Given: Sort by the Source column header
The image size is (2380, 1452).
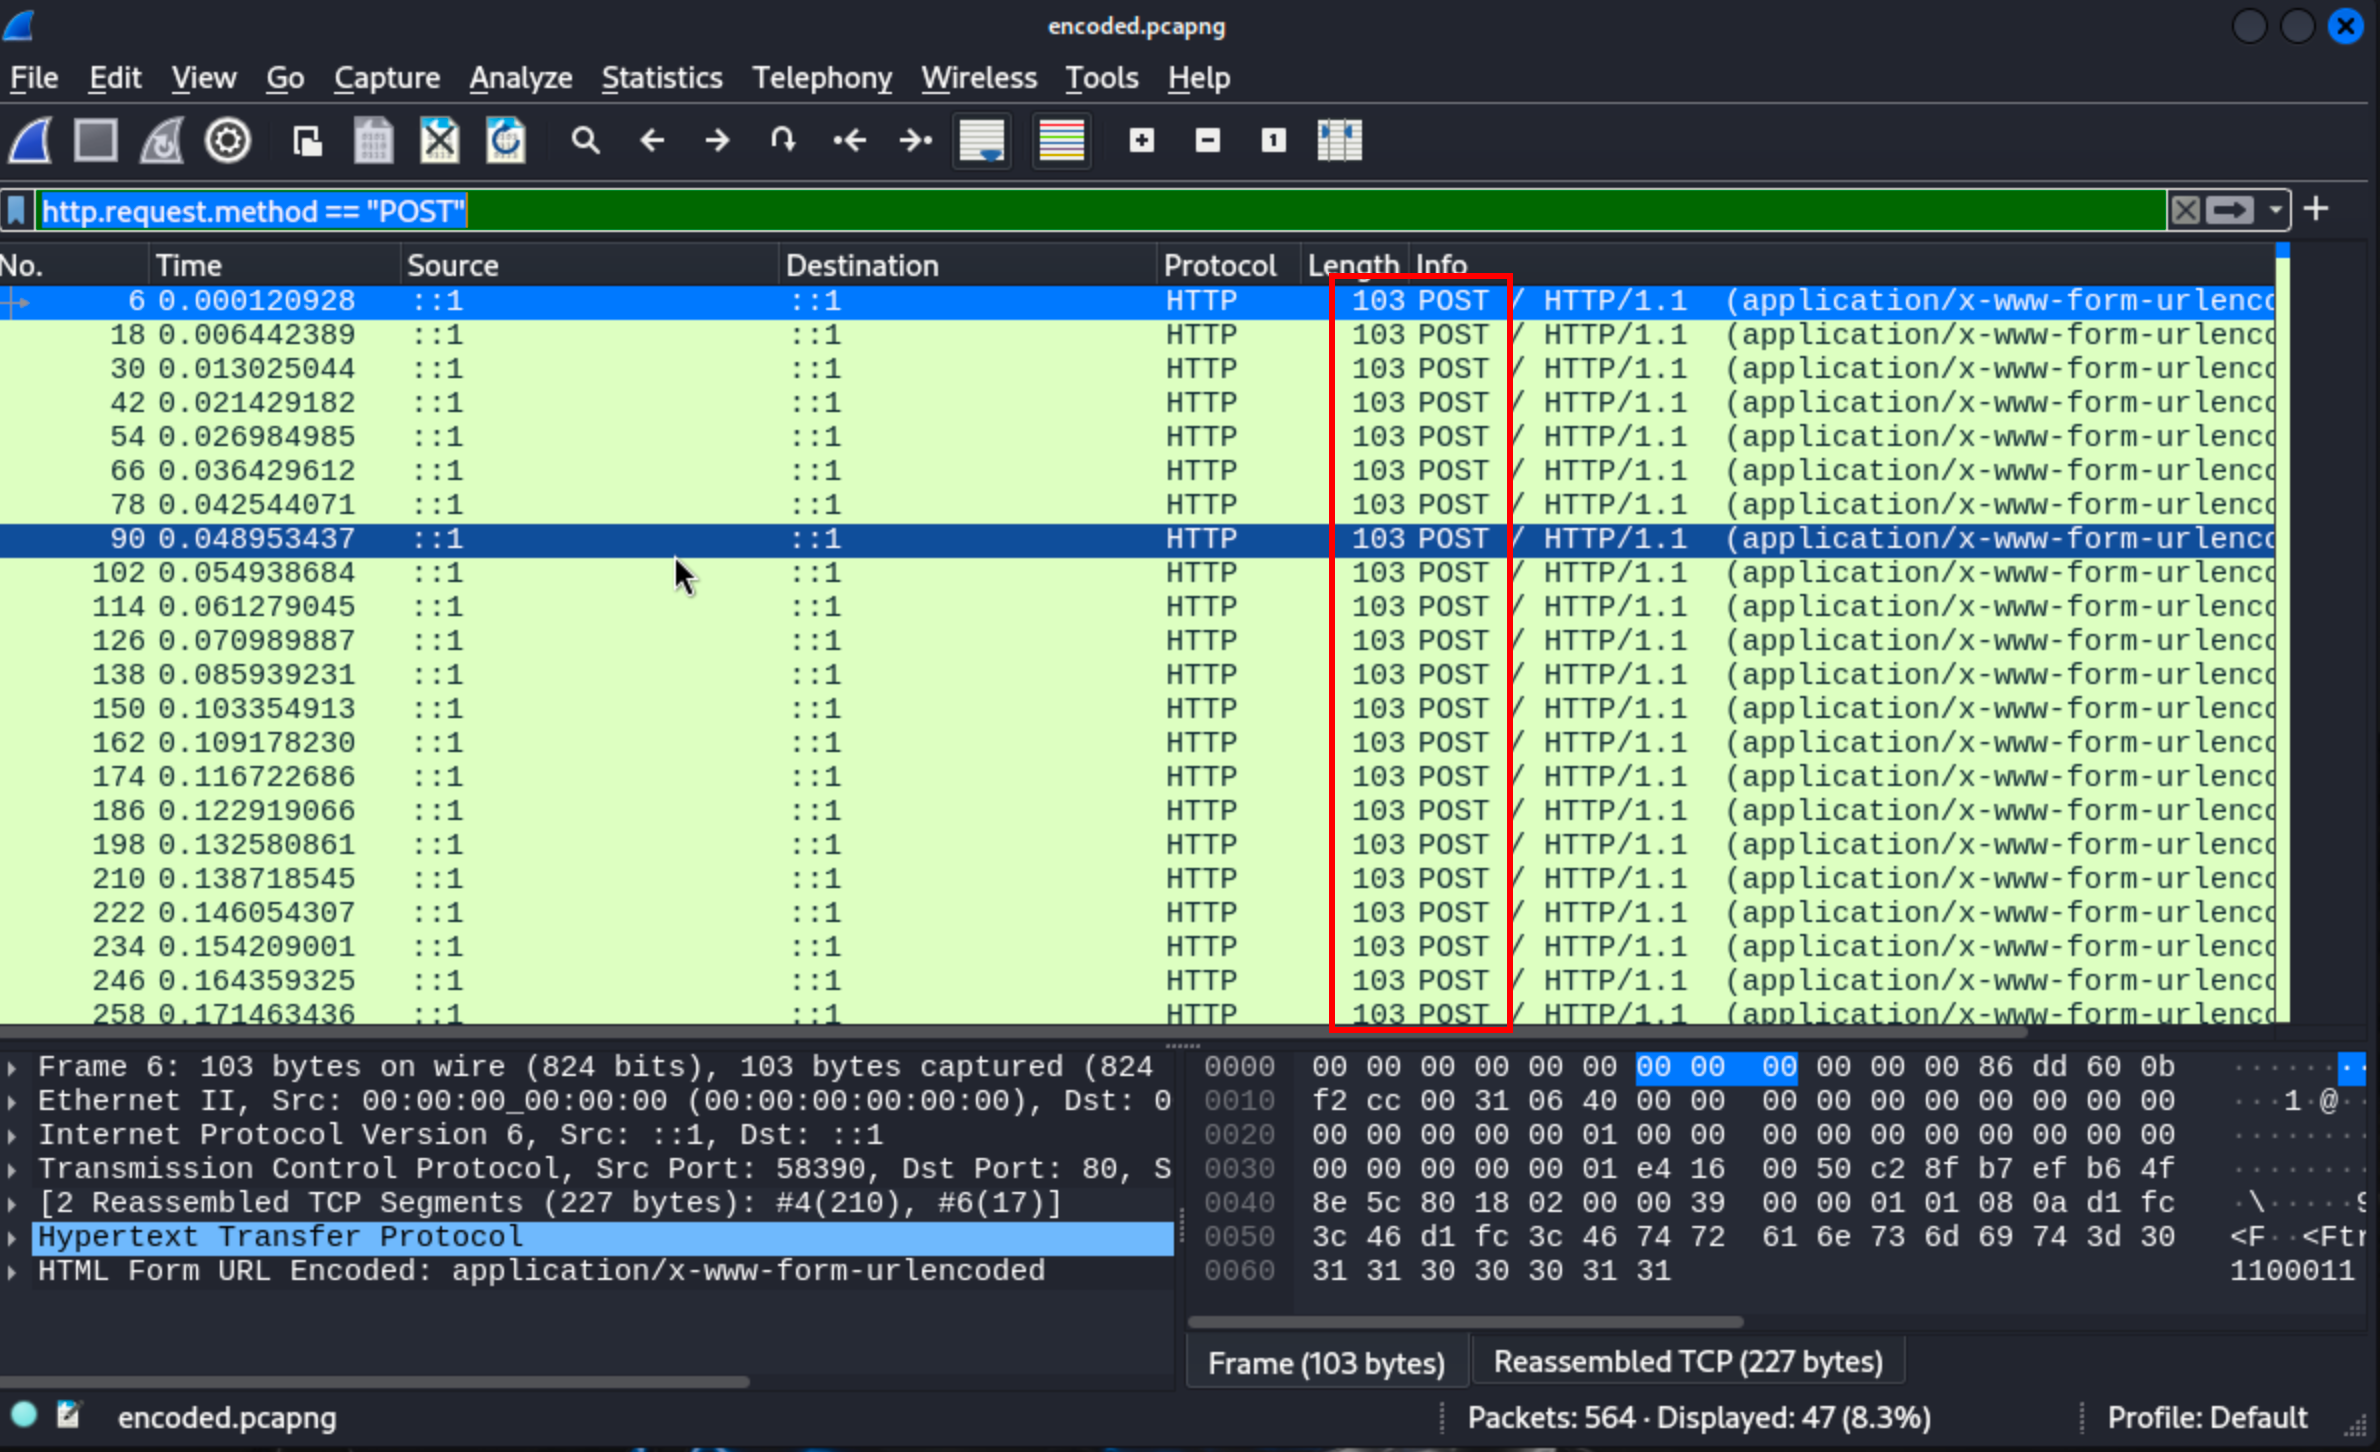Looking at the screenshot, I should pyautogui.click(x=590, y=265).
